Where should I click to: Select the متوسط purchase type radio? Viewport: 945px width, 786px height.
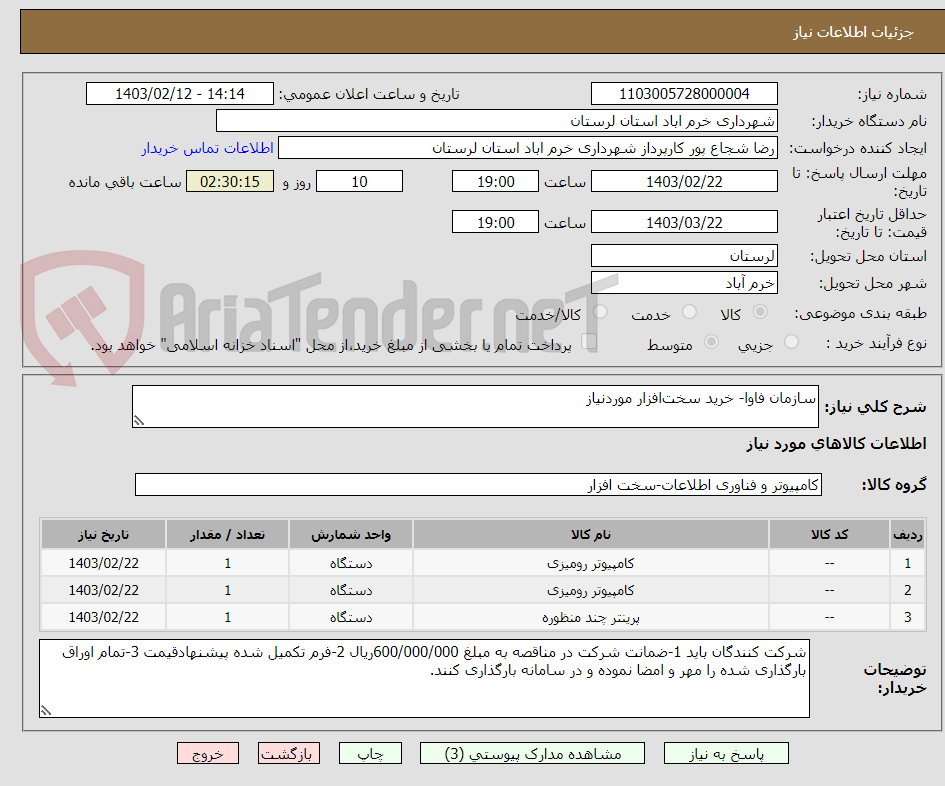712,342
